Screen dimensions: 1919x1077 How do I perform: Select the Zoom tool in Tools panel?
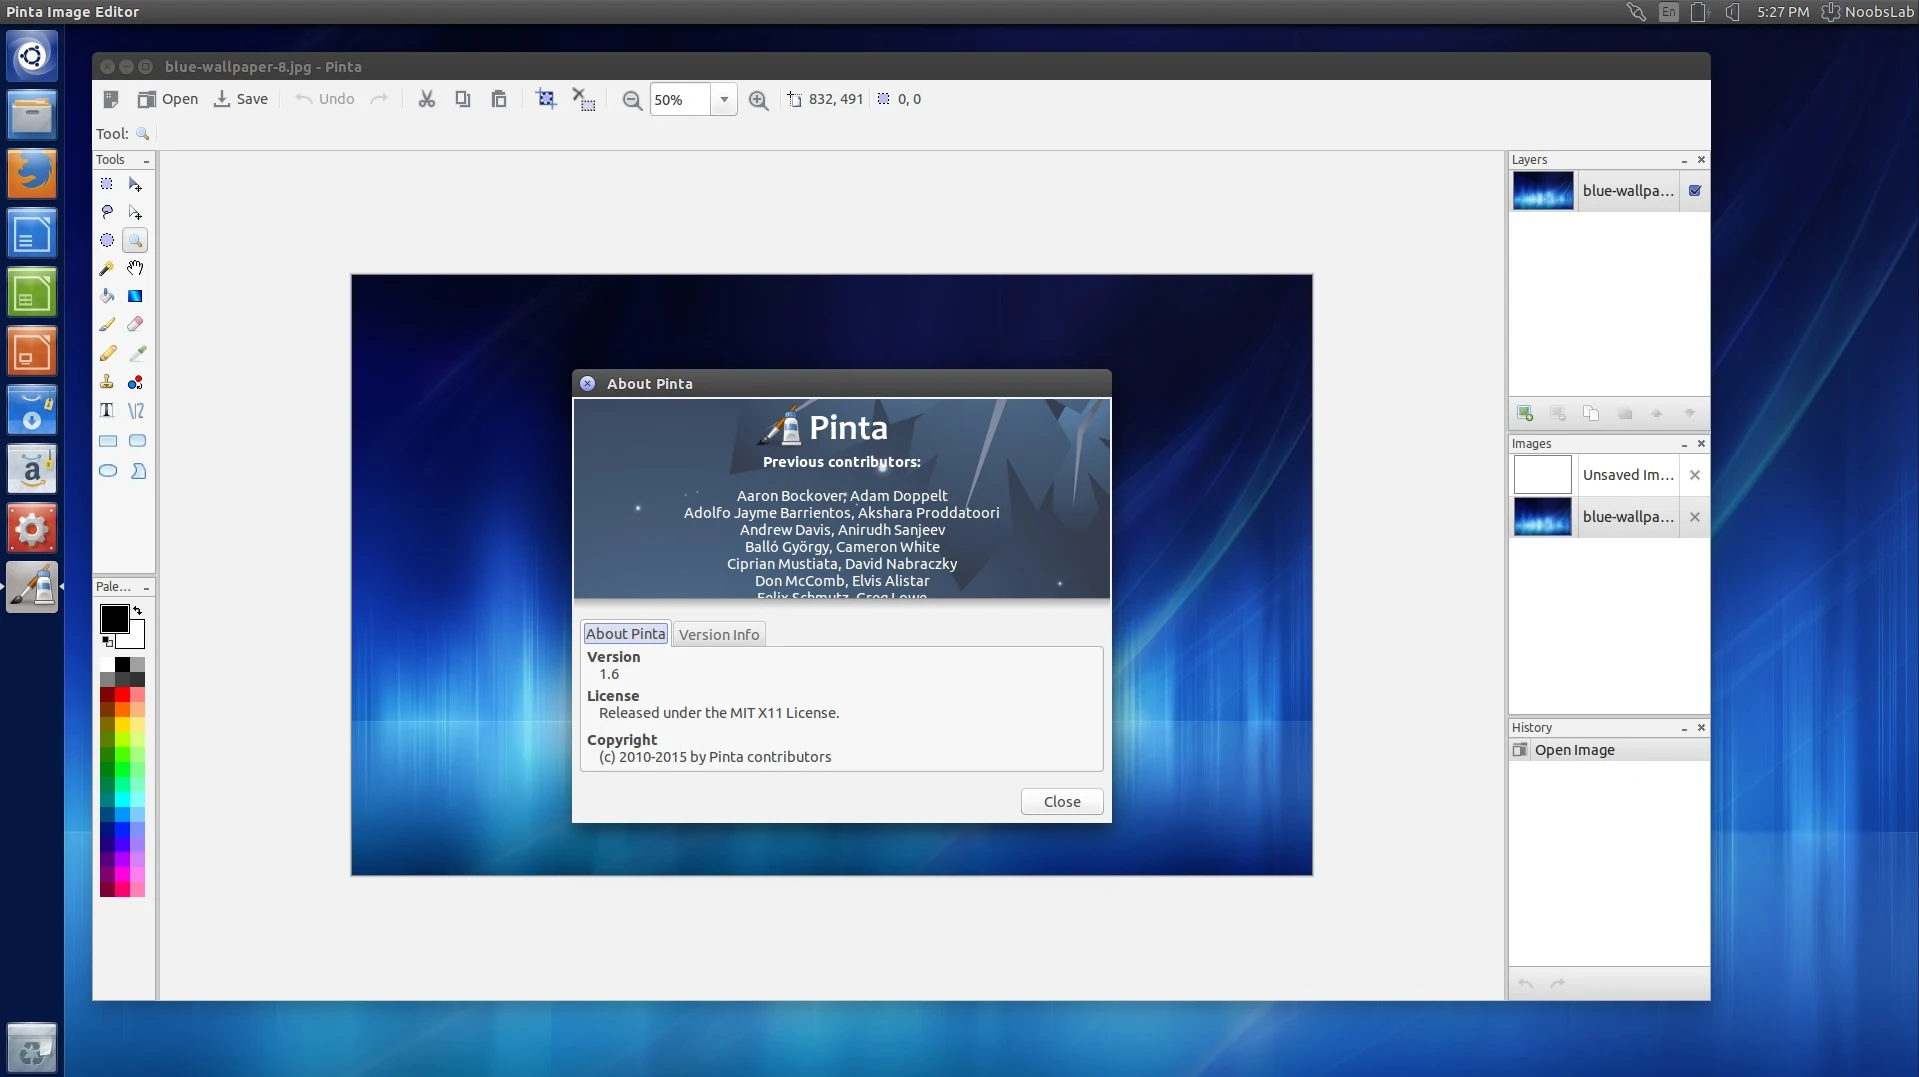click(x=135, y=240)
